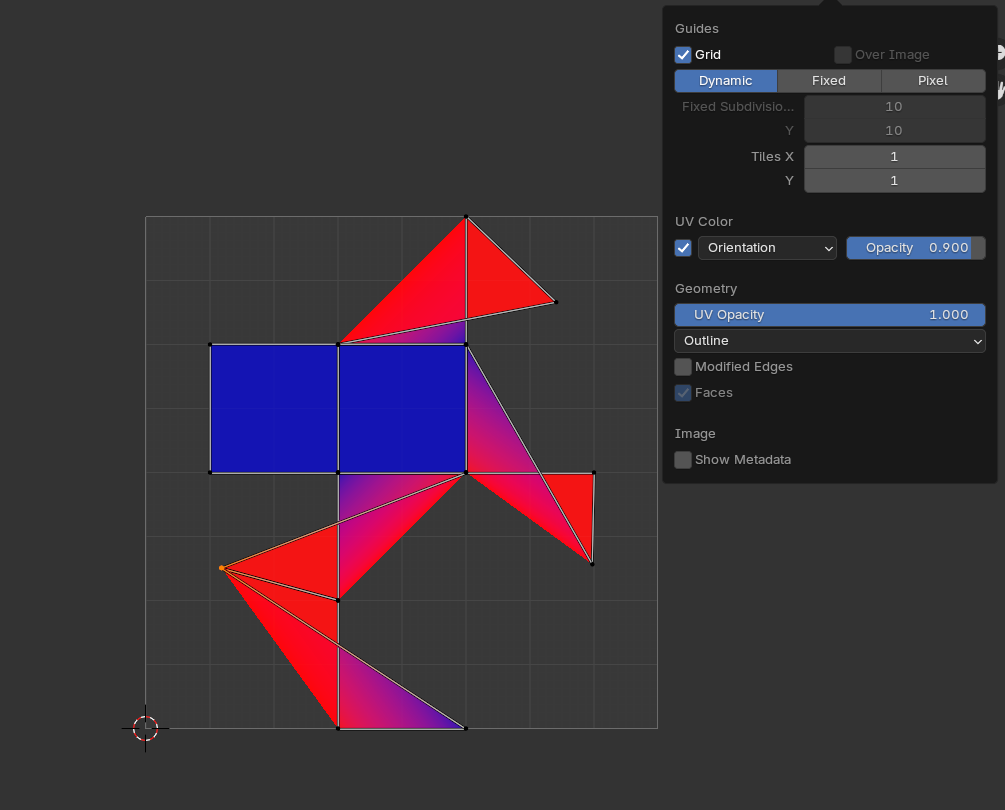Click the right blue UV face
This screenshot has height=810, width=1005.
tap(403, 409)
